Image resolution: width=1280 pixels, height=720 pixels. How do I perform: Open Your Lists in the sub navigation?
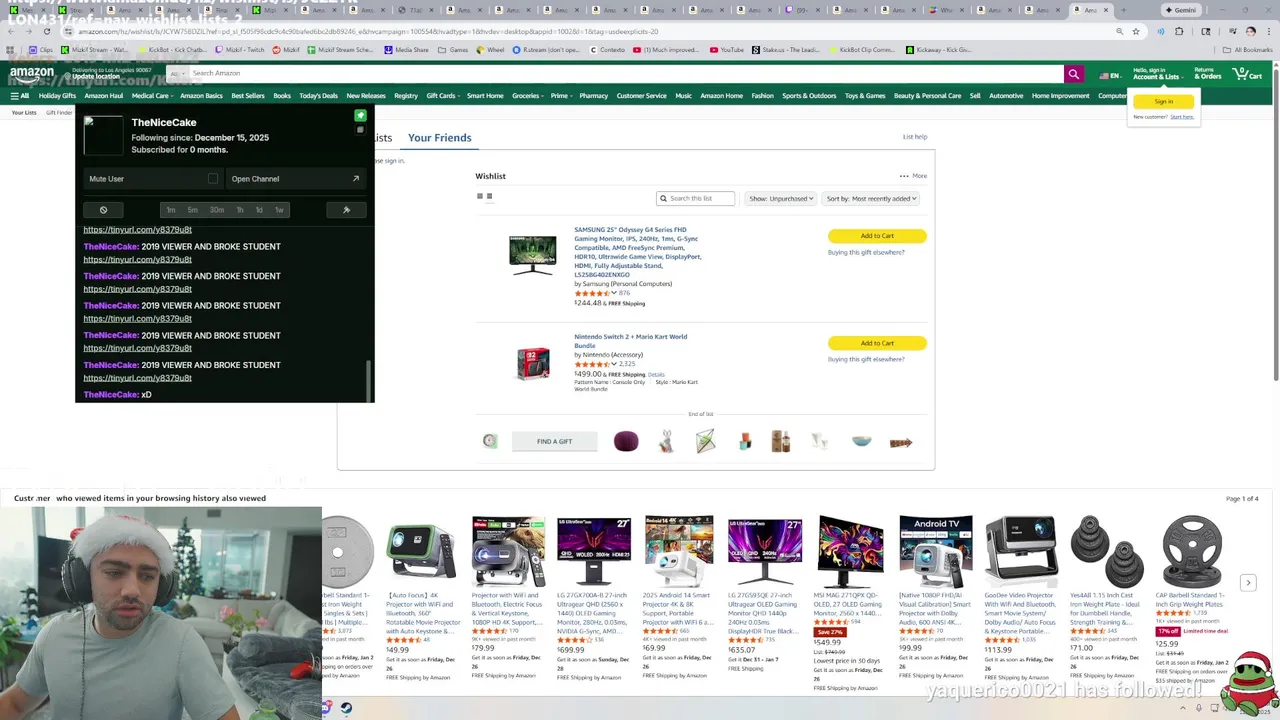click(24, 113)
